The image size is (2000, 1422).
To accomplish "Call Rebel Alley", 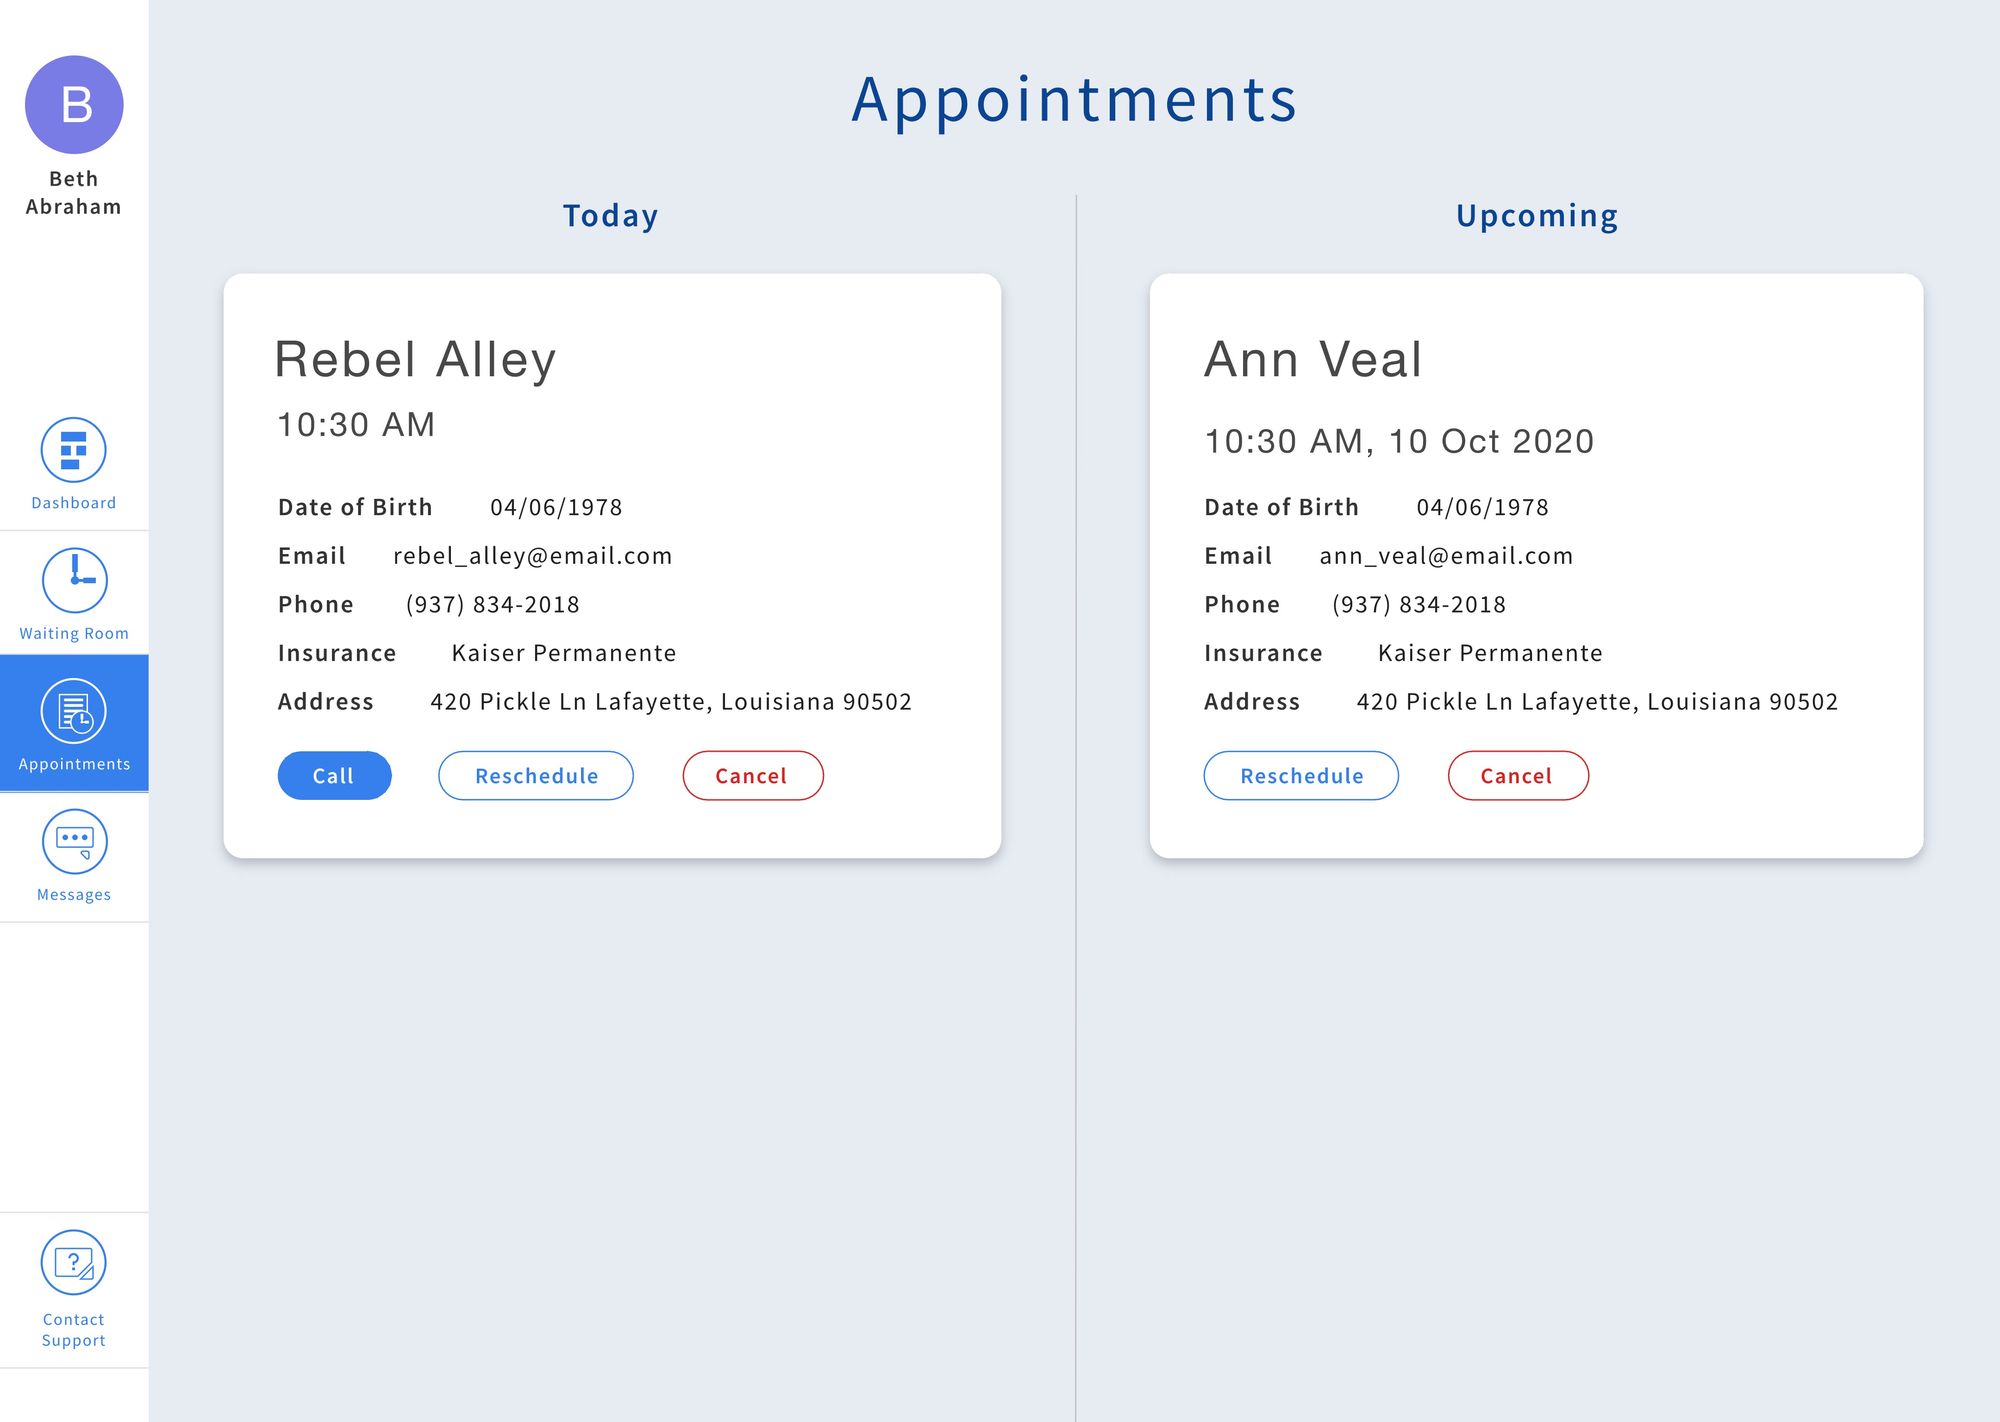I will 334,776.
